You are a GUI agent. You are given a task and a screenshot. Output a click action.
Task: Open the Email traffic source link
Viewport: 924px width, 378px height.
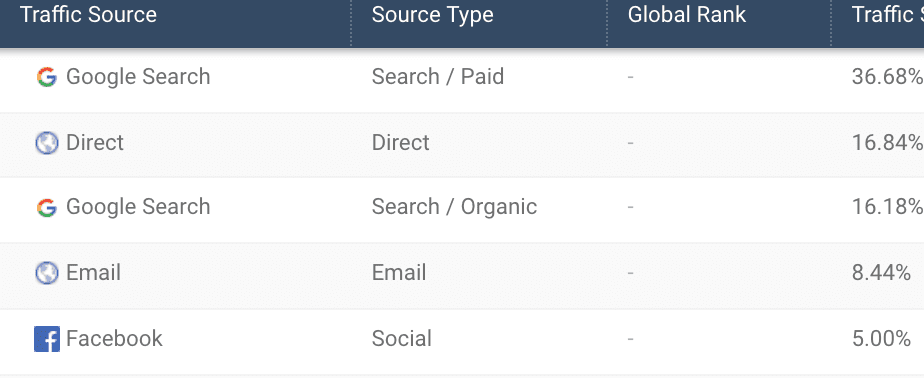coord(93,273)
